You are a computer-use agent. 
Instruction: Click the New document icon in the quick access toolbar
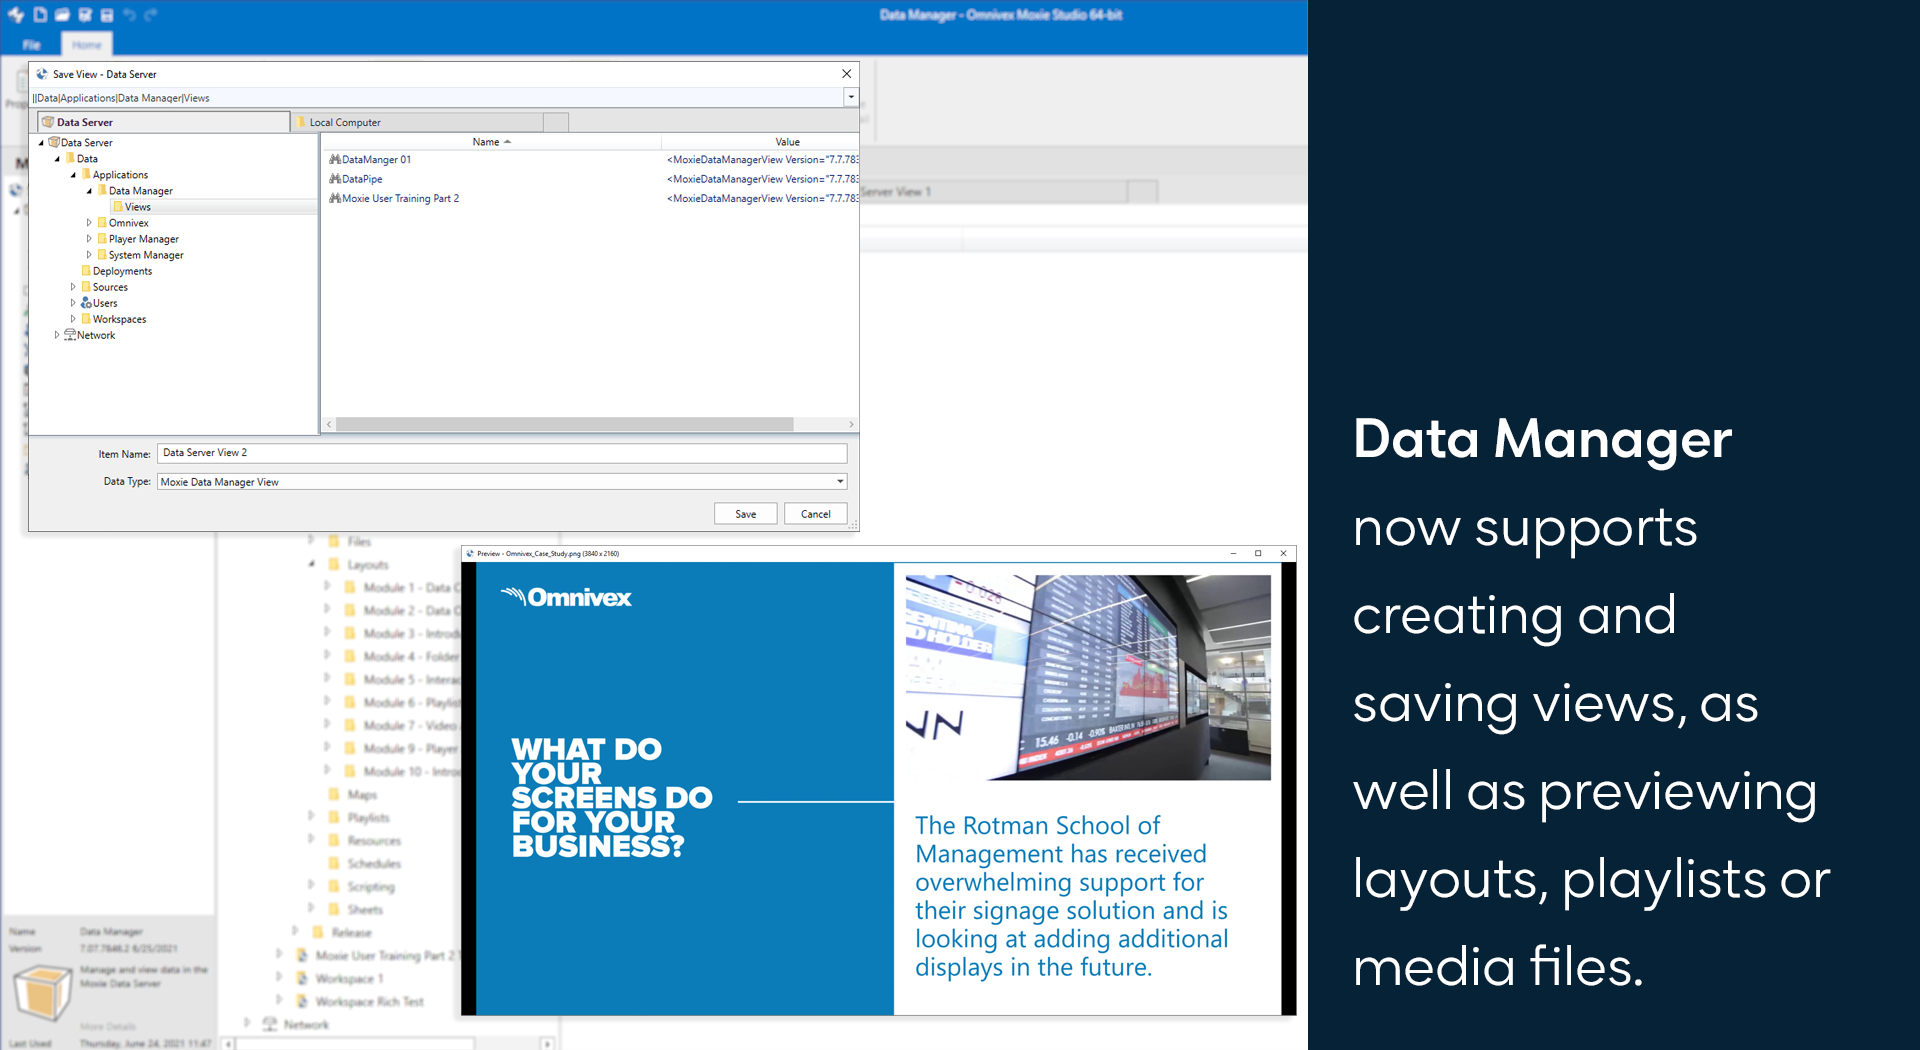[x=40, y=14]
